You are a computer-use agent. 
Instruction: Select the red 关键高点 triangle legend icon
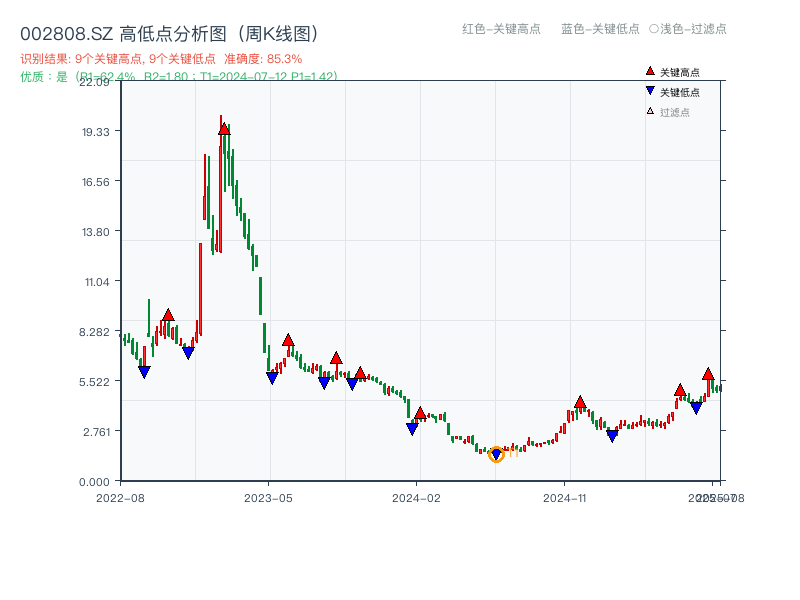(649, 72)
